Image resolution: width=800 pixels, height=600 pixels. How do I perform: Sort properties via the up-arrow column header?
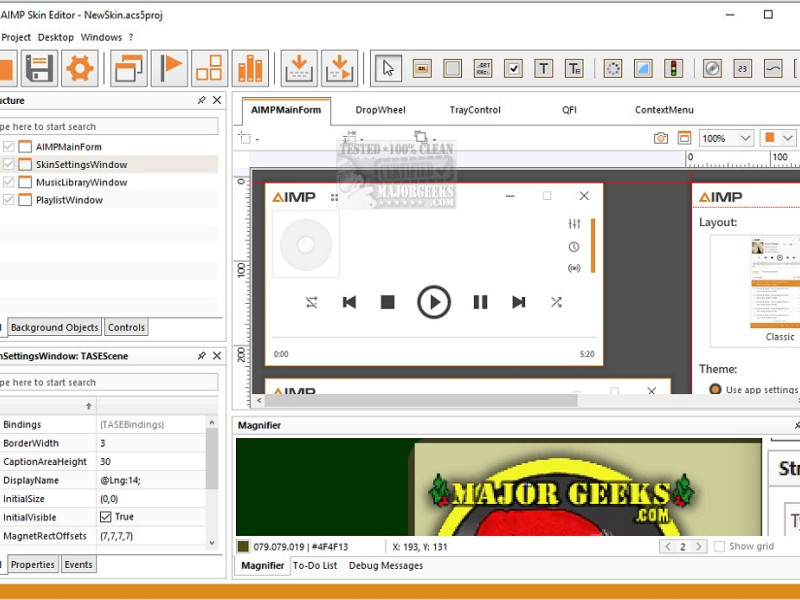(x=89, y=406)
